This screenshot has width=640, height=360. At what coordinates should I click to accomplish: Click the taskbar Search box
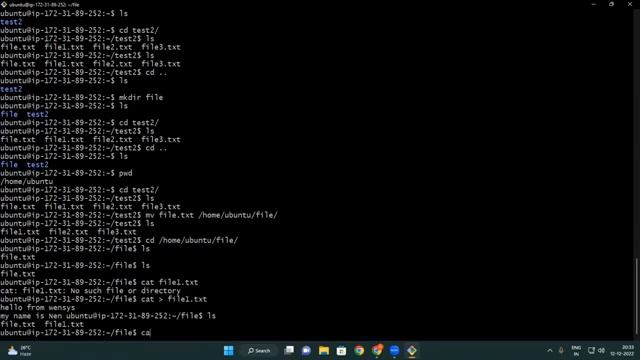click(259, 351)
